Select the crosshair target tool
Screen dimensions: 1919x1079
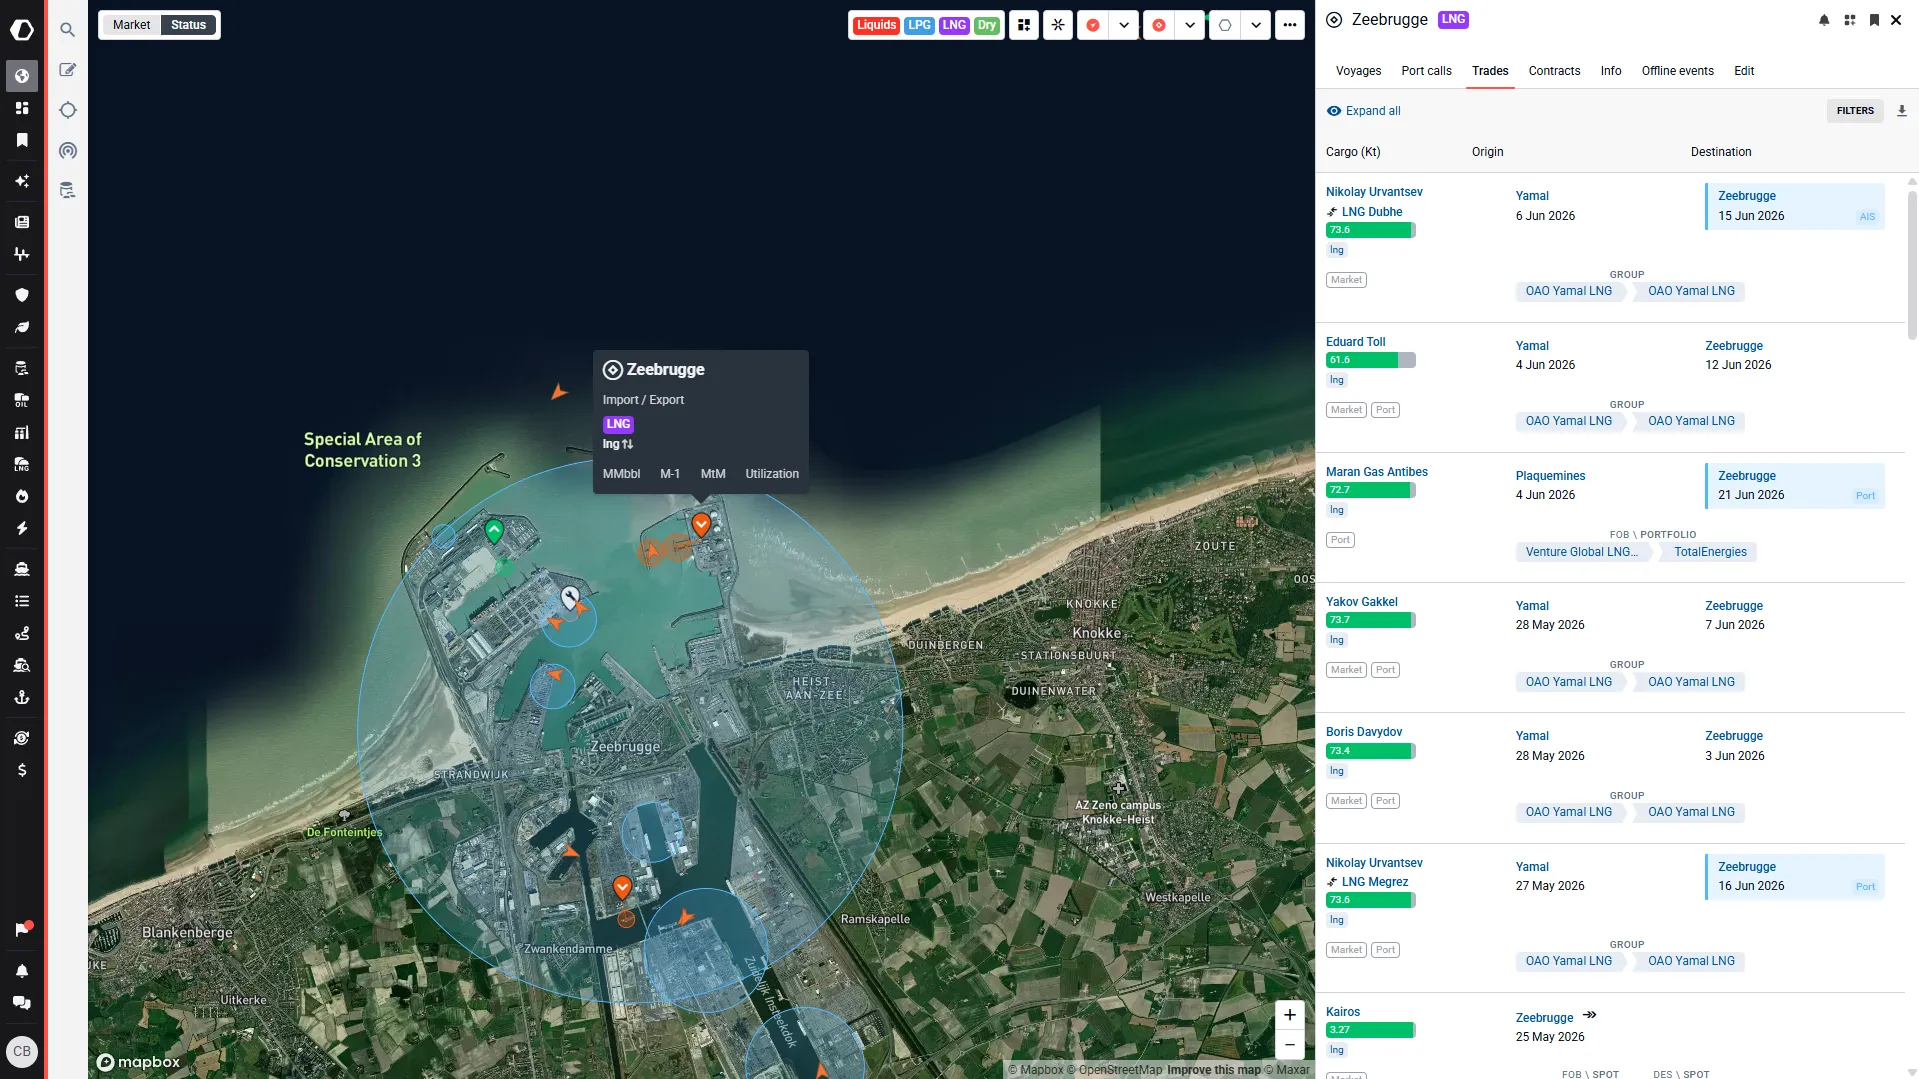coord(68,110)
